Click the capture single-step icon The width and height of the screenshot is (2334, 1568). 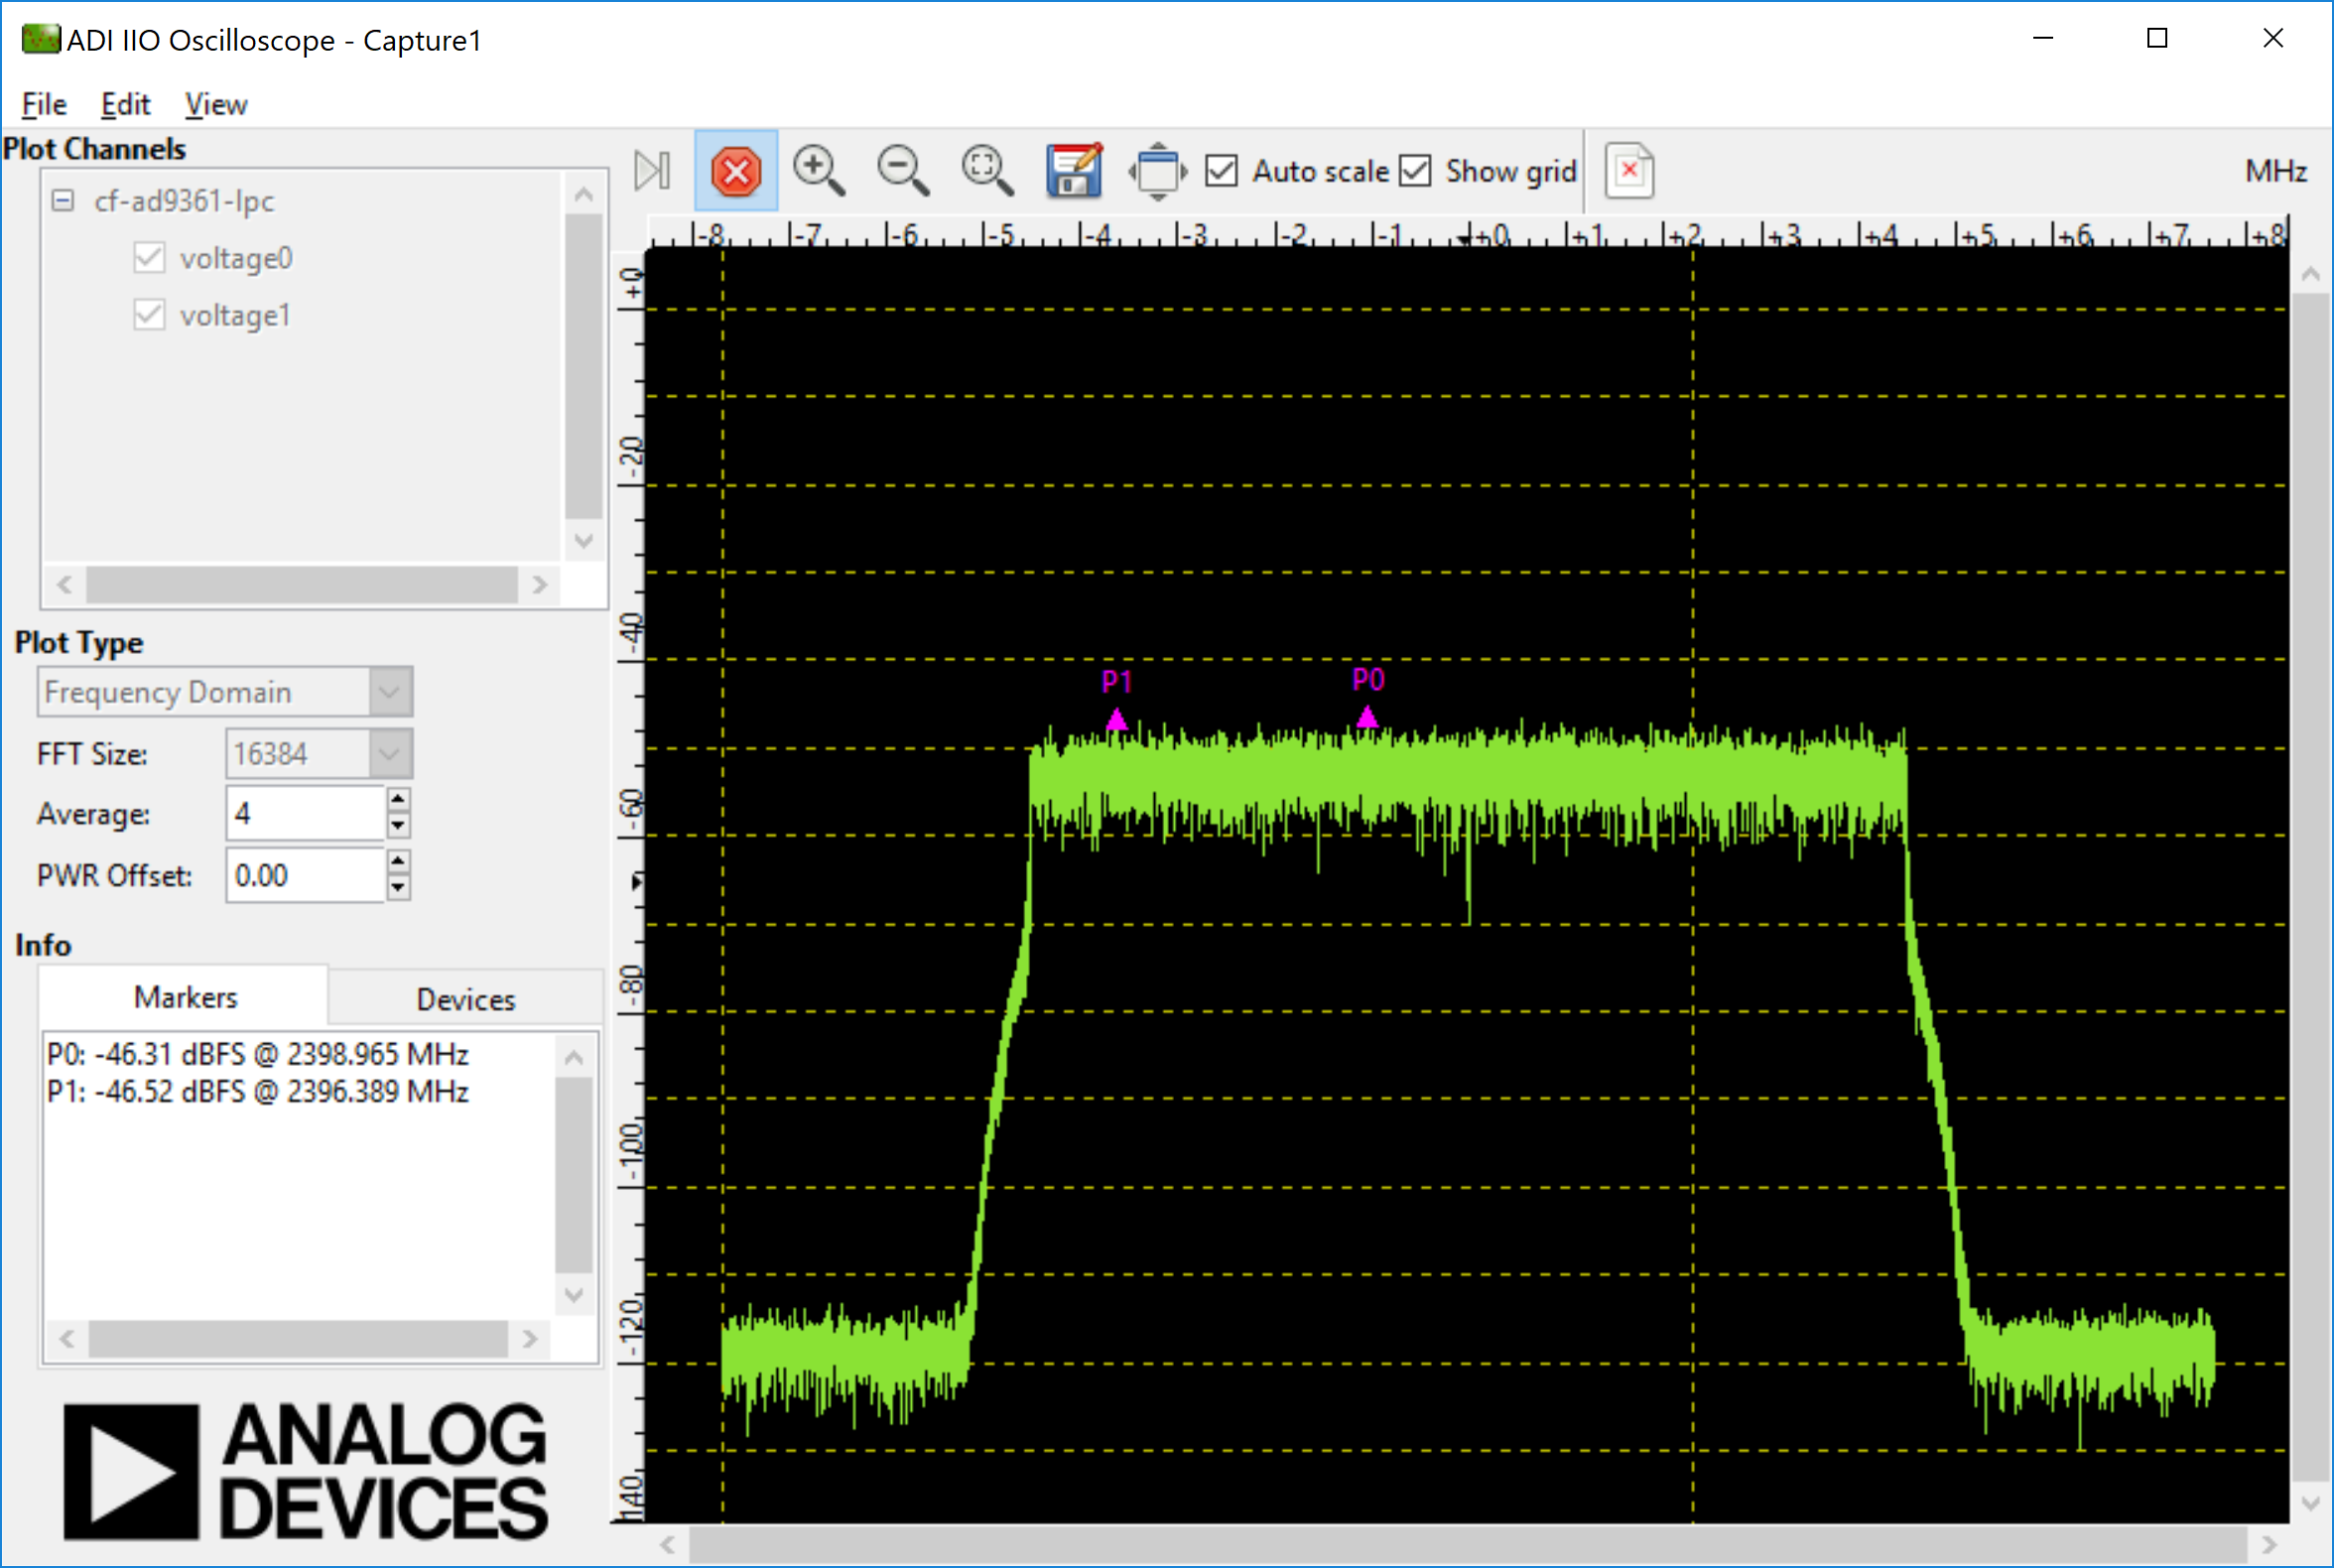(x=652, y=171)
